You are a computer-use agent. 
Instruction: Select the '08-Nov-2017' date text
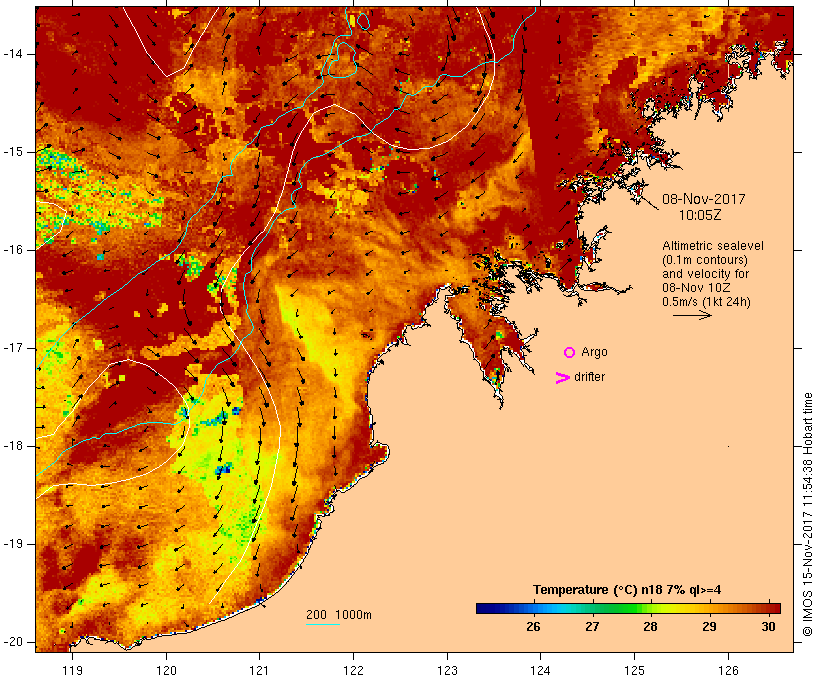703,199
